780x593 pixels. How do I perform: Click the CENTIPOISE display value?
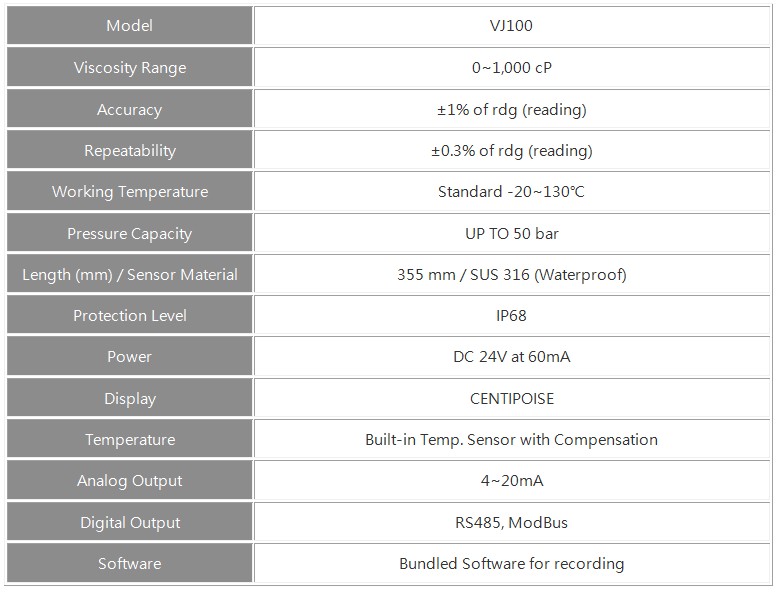coord(512,398)
